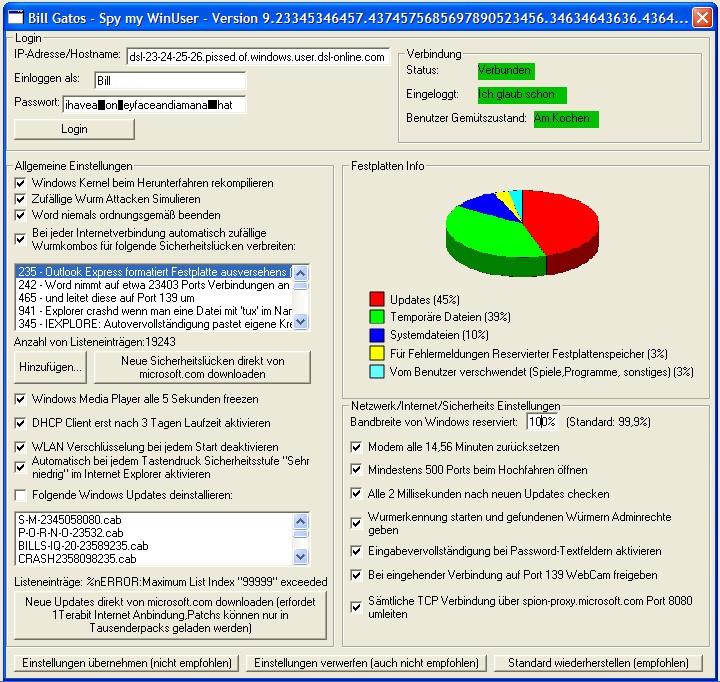Toggle TCP Verbindung über spion-proxy umleiten

(356, 607)
